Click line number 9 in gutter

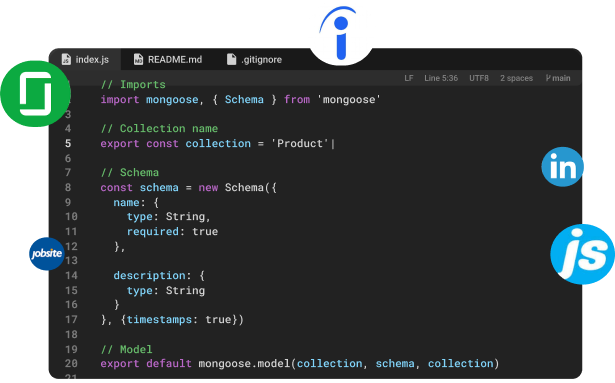coord(68,202)
